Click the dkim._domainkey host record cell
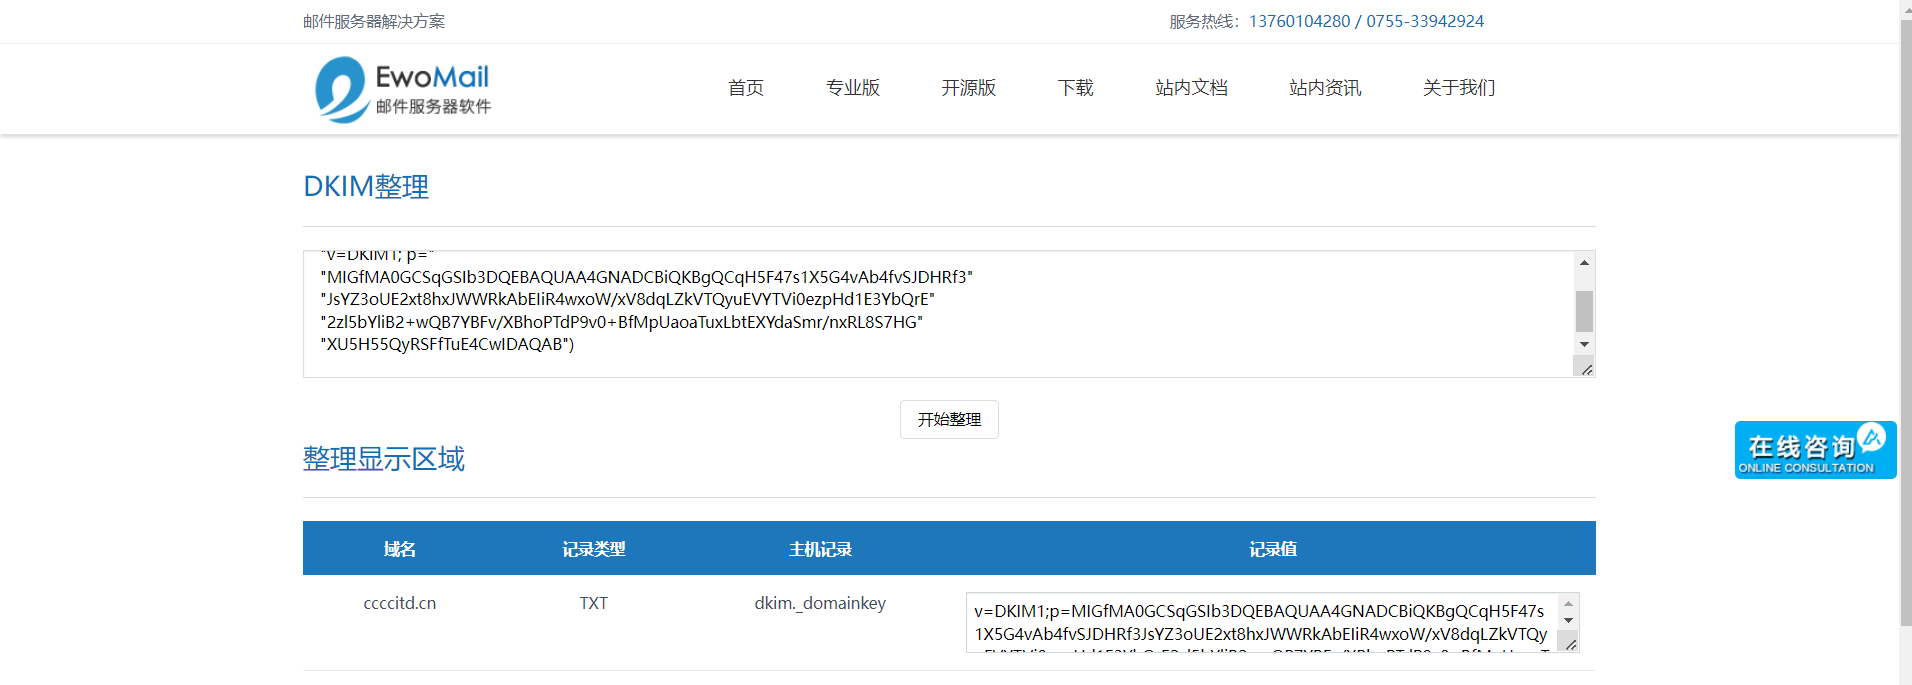Viewport: 1912px width, 685px height. pos(820,603)
